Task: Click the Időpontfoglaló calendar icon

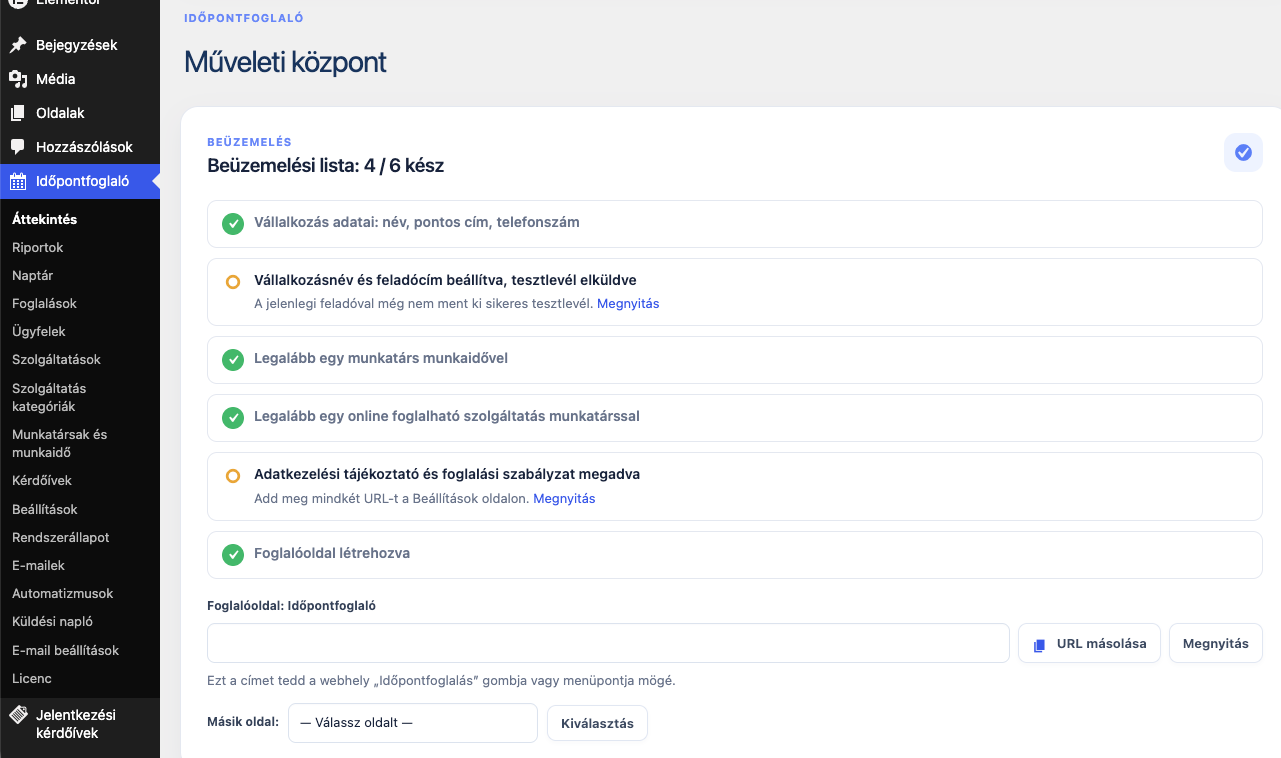Action: click(x=18, y=181)
